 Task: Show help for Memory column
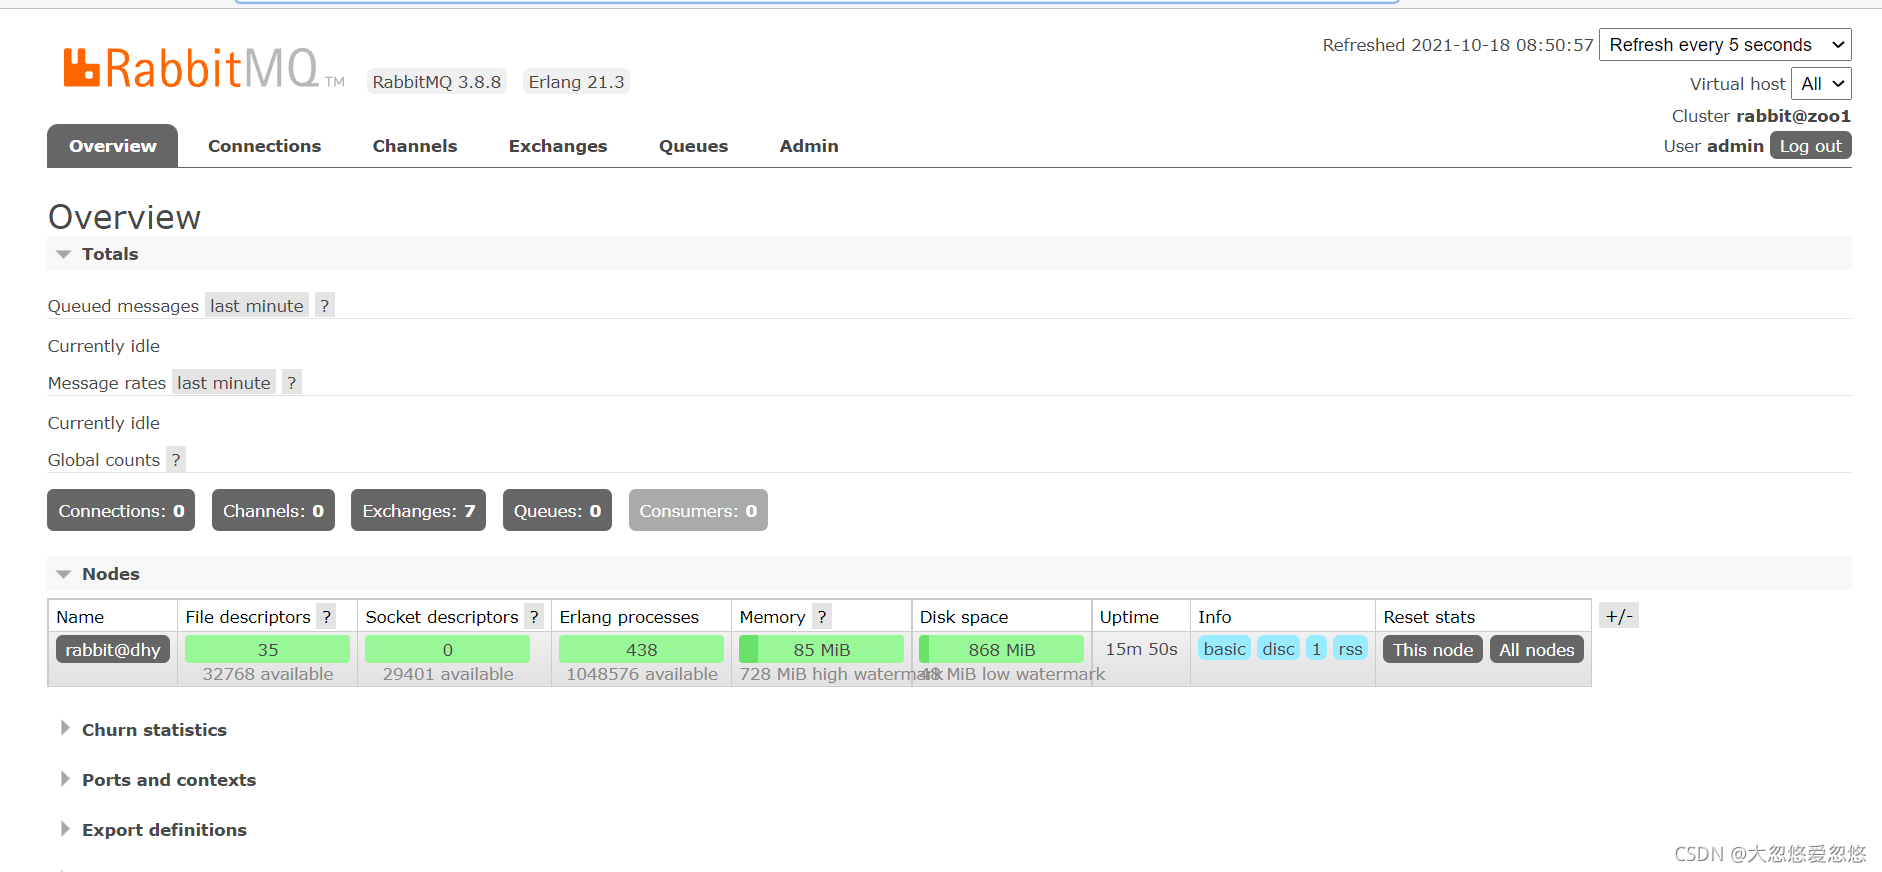(821, 616)
